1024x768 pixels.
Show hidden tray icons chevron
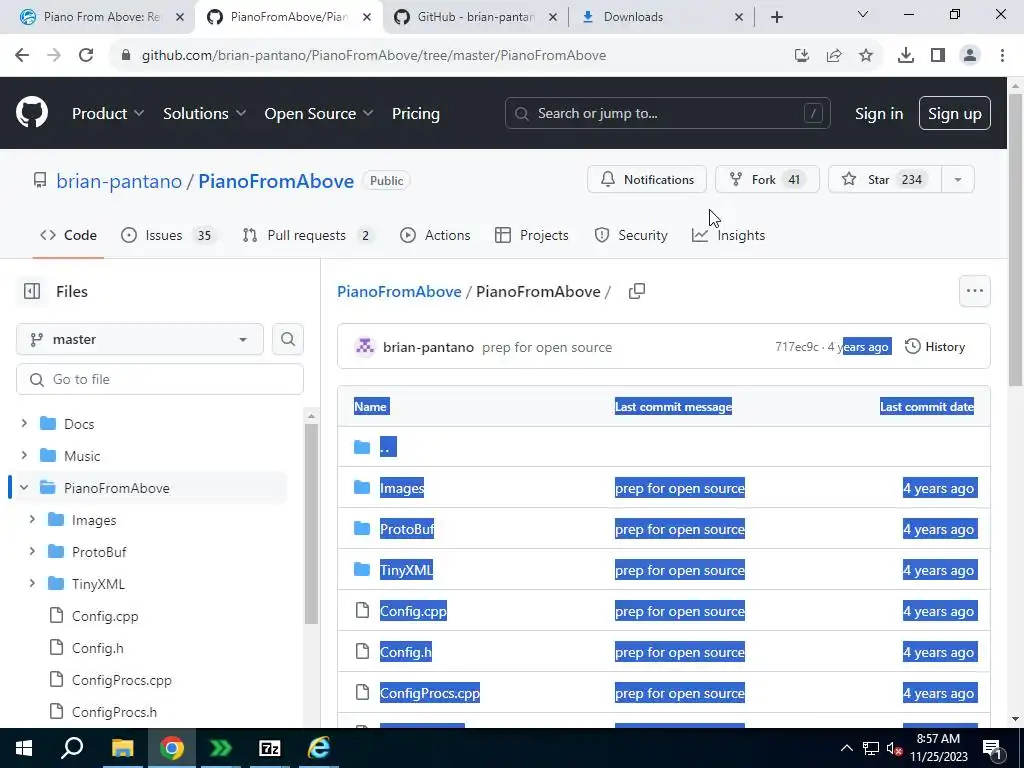click(846, 748)
